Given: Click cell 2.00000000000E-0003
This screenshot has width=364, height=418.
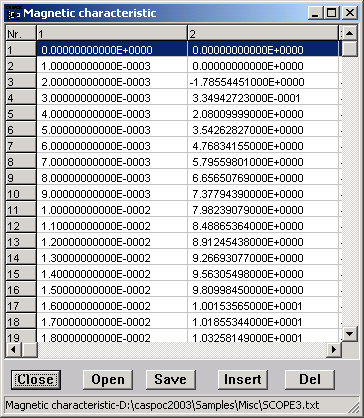Looking at the screenshot, I should tap(112, 81).
